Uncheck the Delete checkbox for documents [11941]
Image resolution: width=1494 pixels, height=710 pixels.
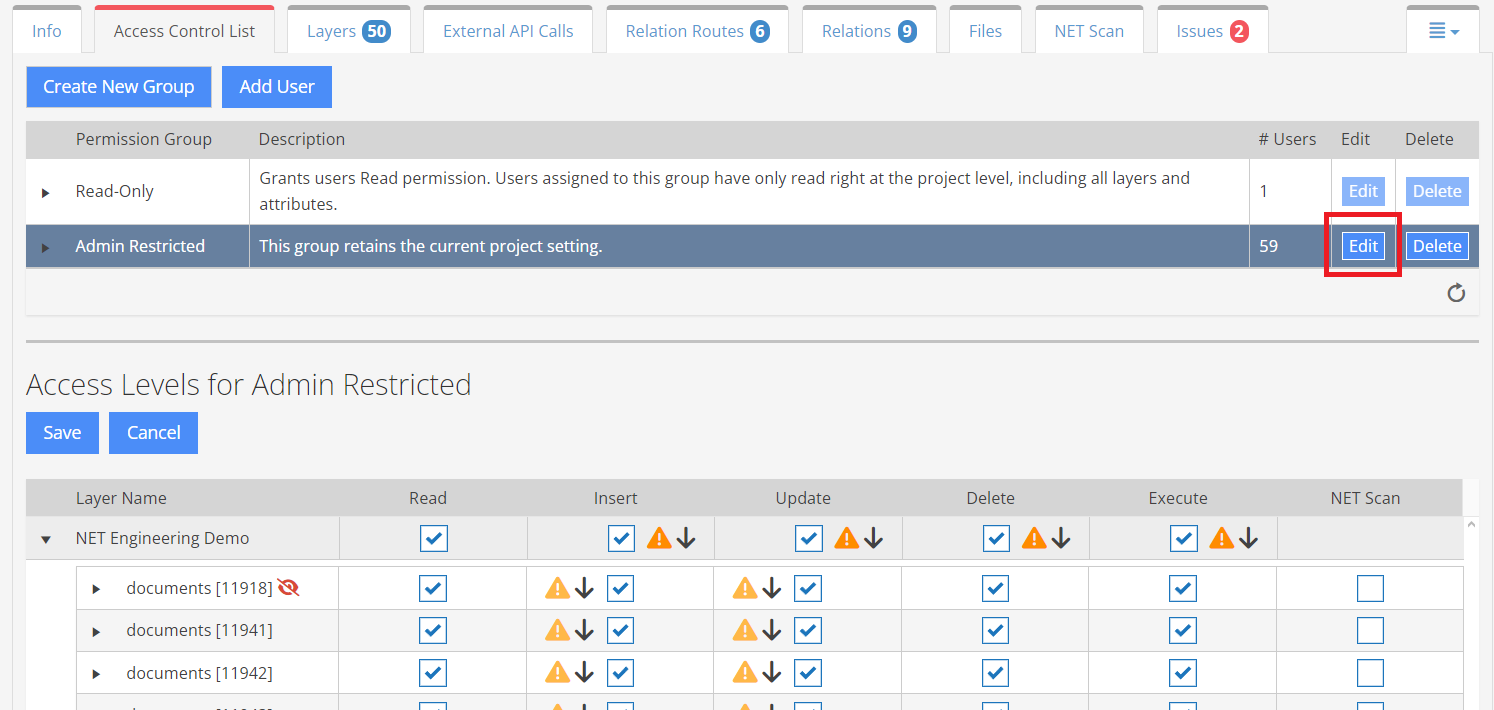coord(995,630)
